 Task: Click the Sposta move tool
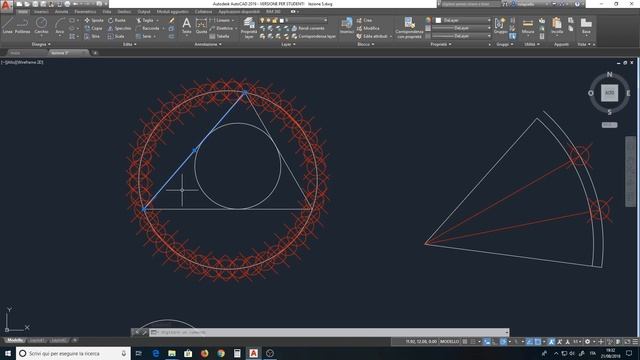point(94,20)
